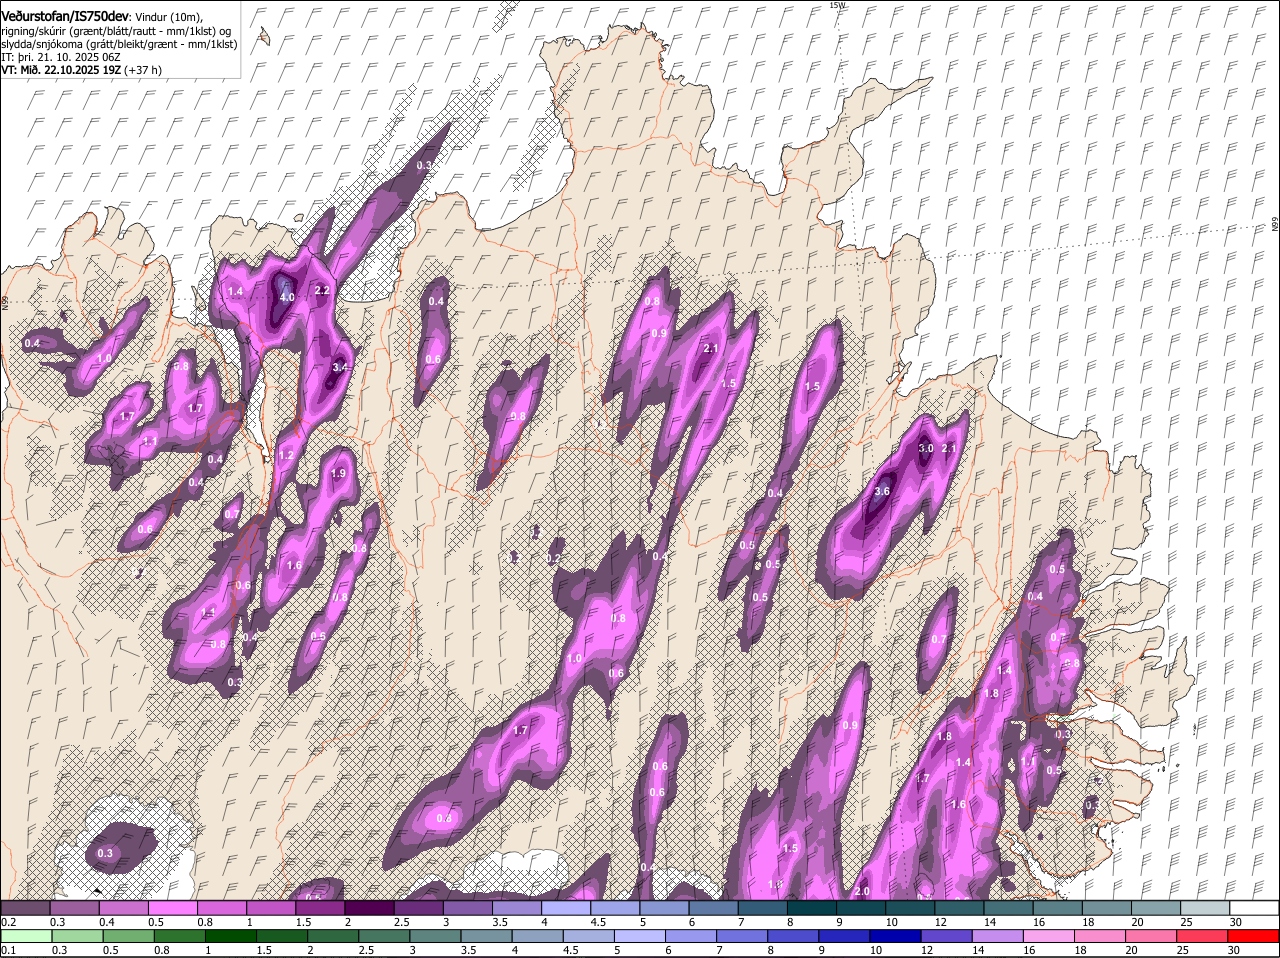The height and width of the screenshot is (958, 1280).
Task: Click the pink bottom-row swatch labeled 18
Action: [1100, 937]
